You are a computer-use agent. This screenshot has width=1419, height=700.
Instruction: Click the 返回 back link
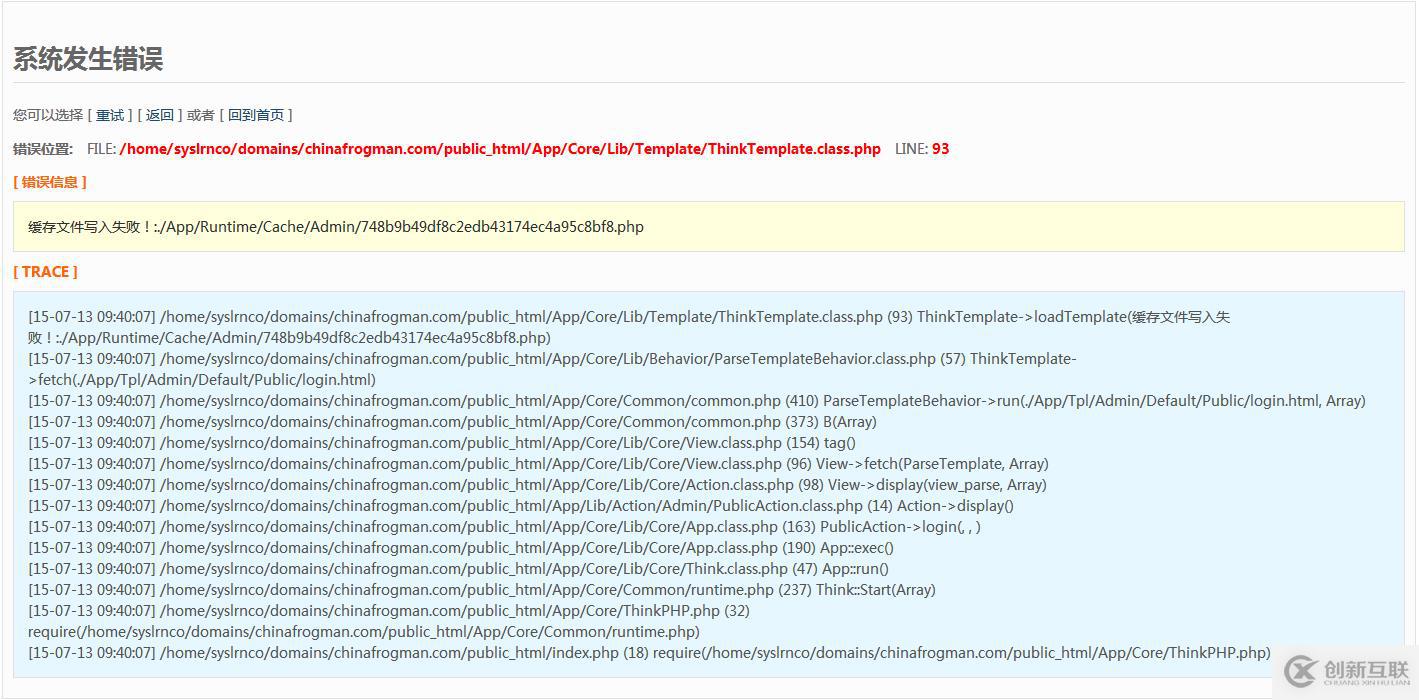click(x=160, y=115)
